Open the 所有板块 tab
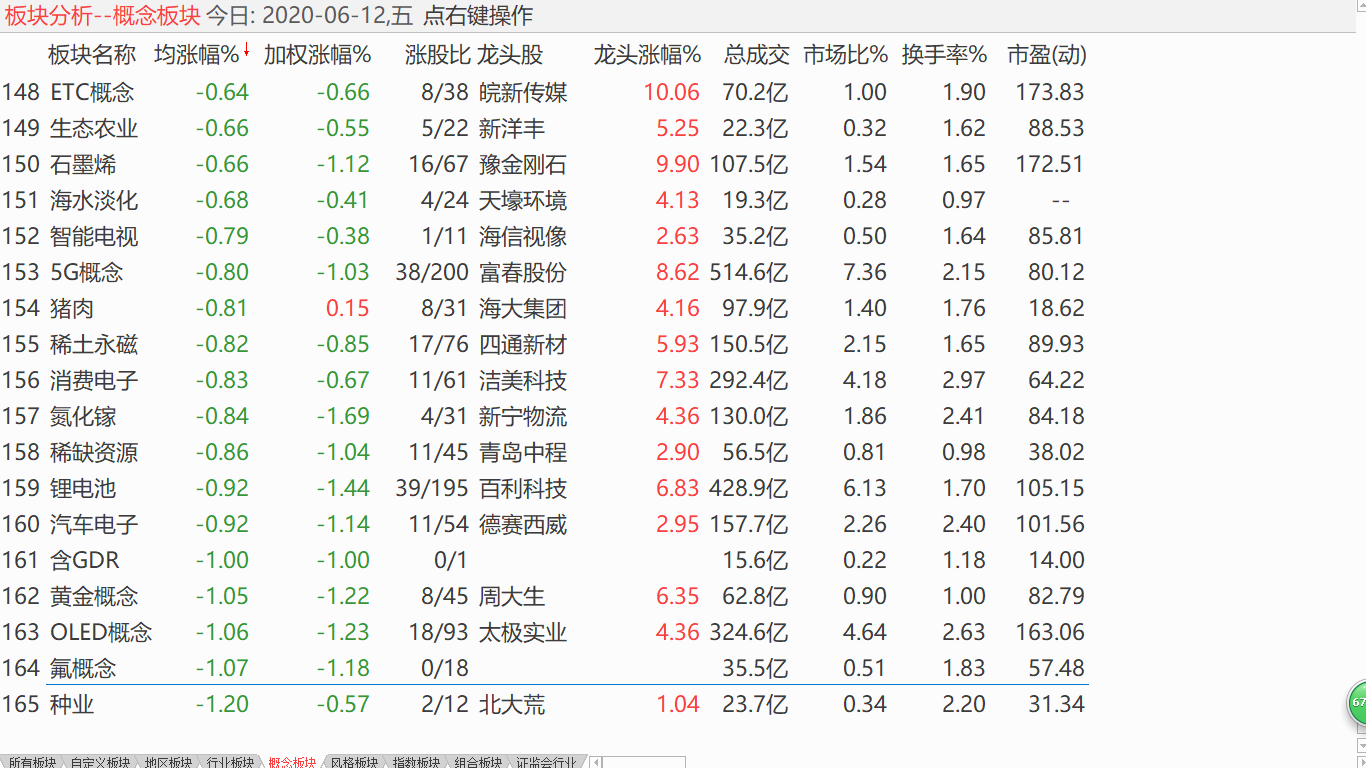The image size is (1366, 768). (30, 762)
